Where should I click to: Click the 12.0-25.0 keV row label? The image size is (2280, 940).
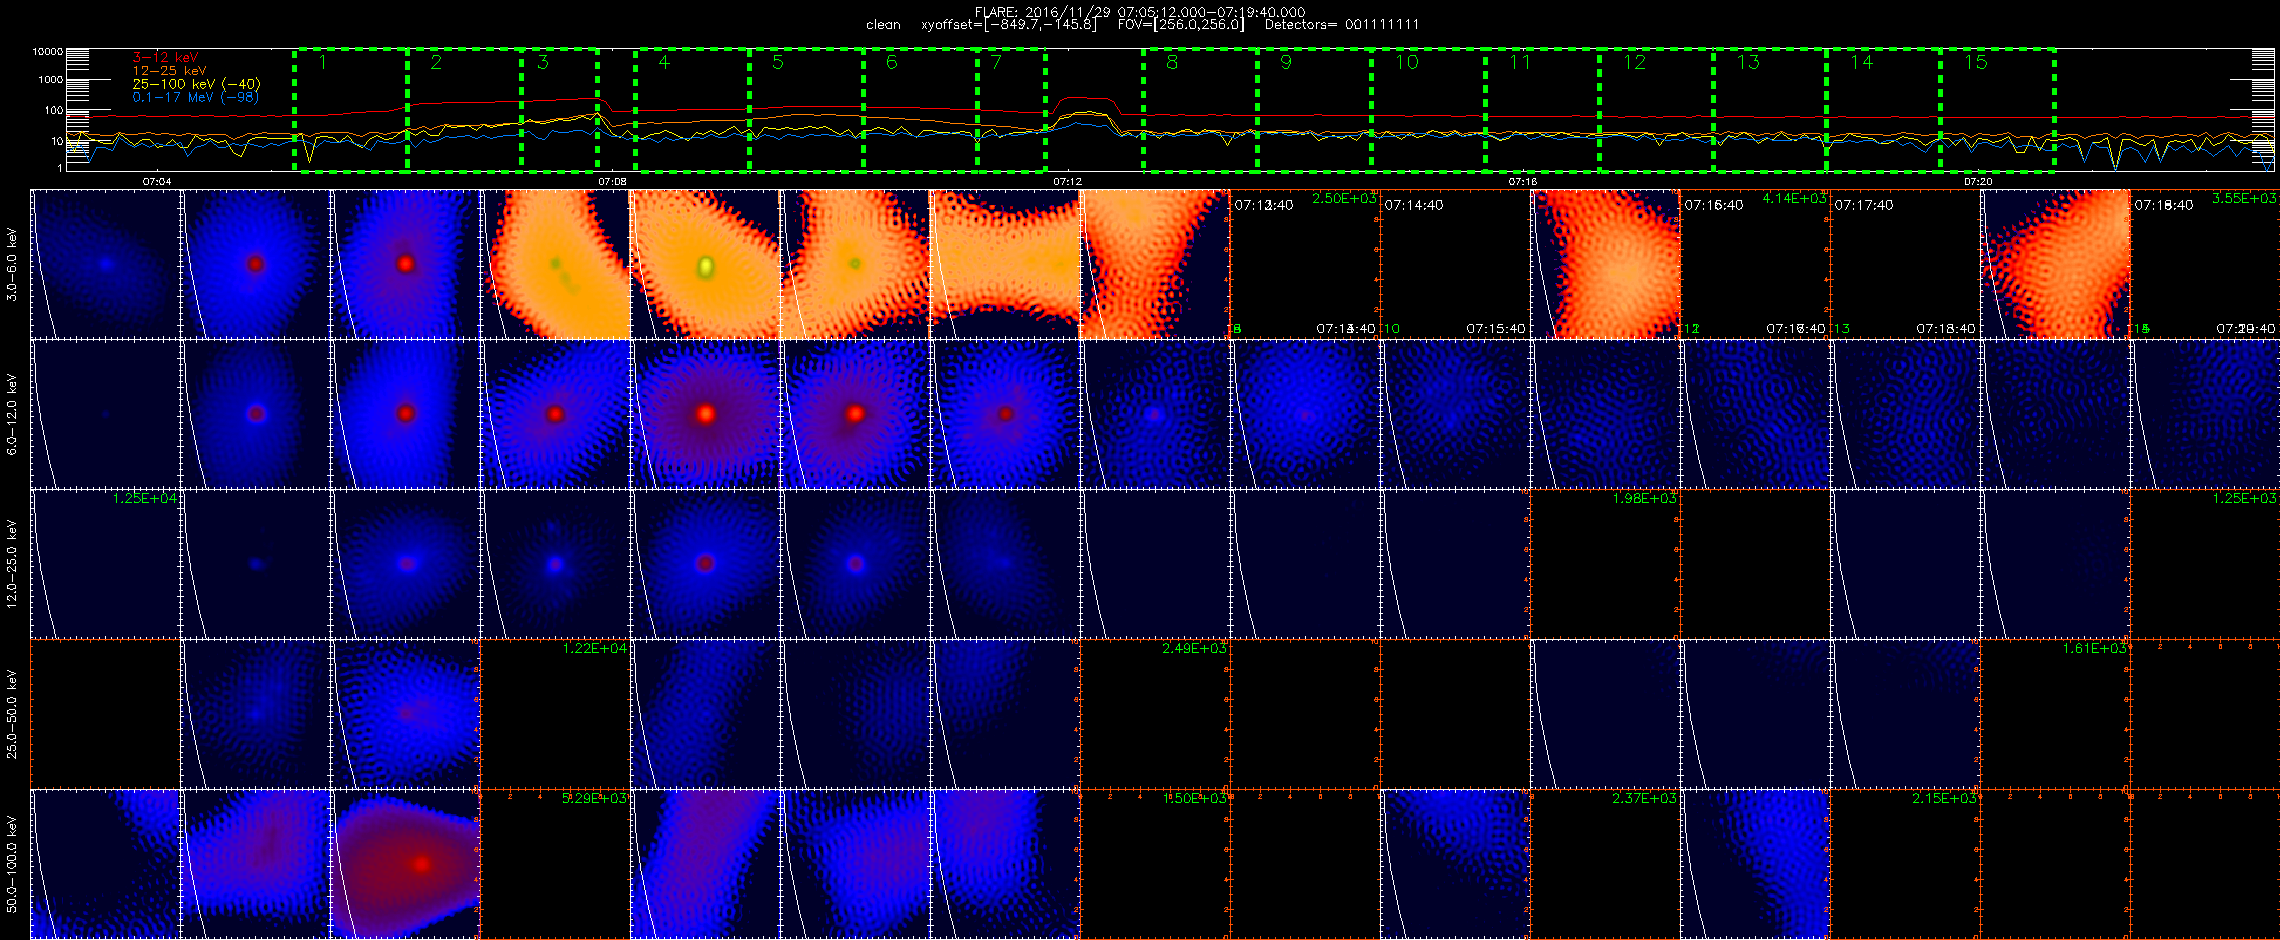[x=12, y=564]
